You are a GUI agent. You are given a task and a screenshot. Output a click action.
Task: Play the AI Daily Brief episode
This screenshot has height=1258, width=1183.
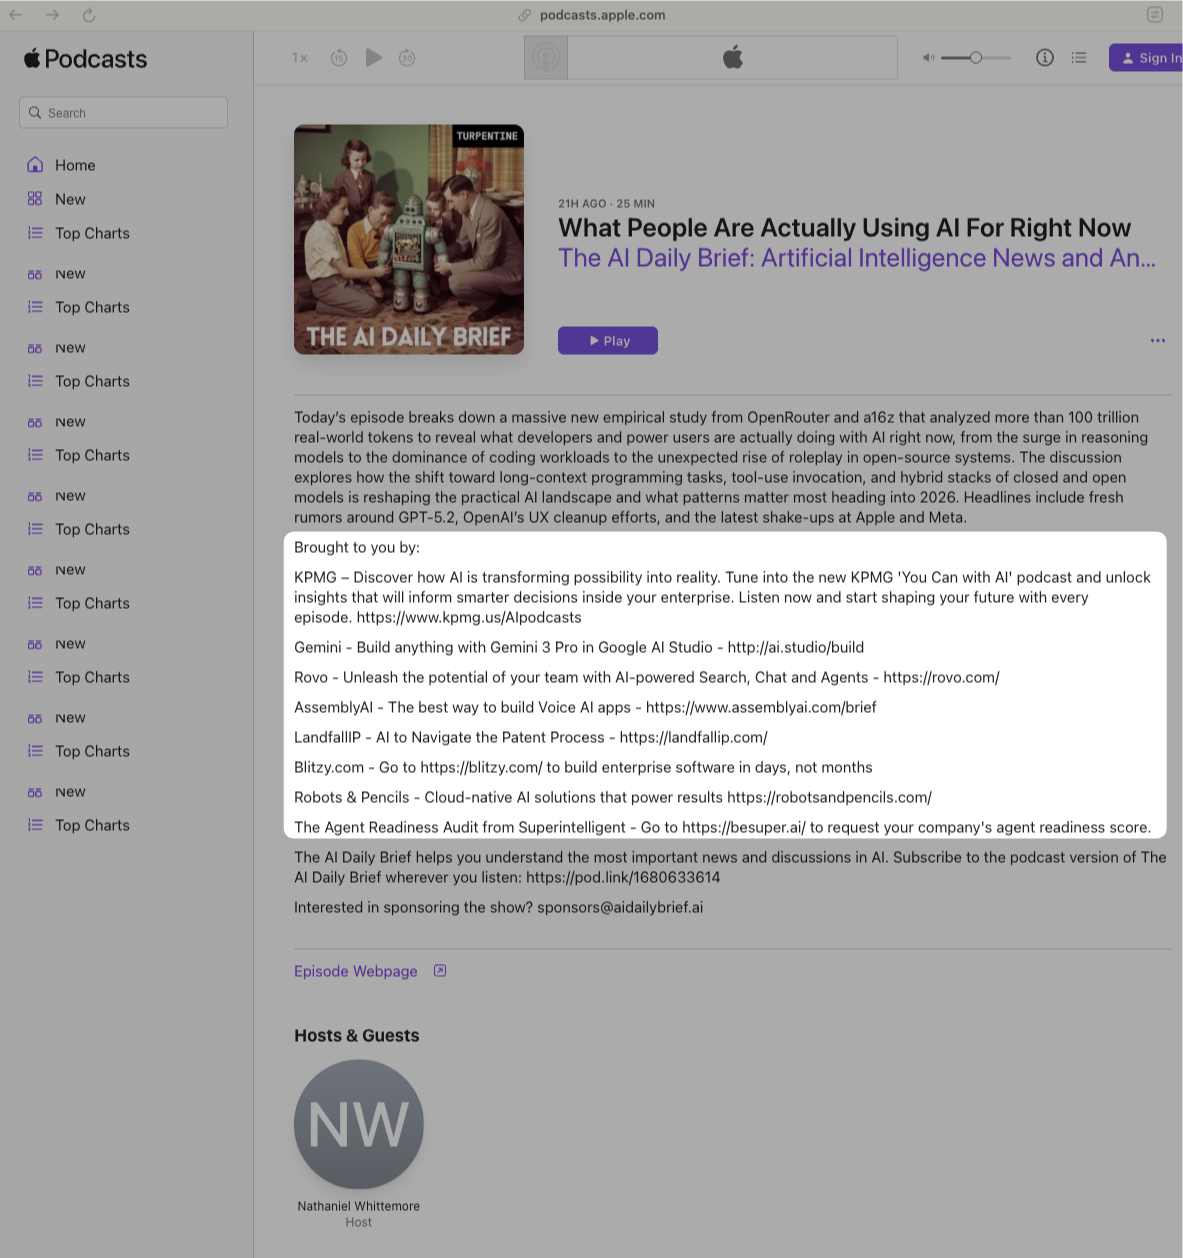[x=608, y=341]
